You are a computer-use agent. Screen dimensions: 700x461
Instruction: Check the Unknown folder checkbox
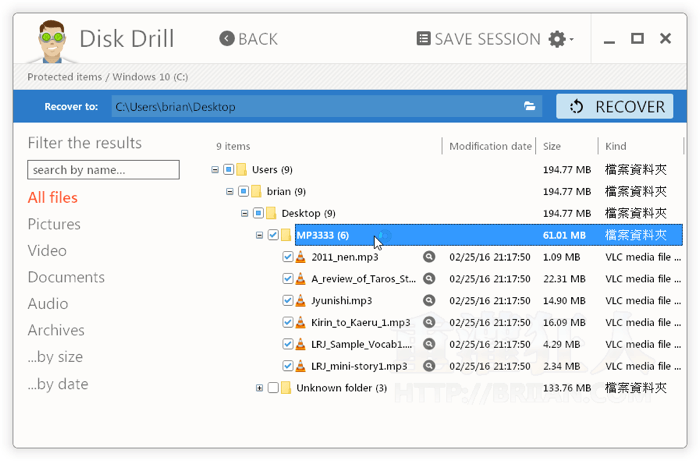pyautogui.click(x=273, y=388)
